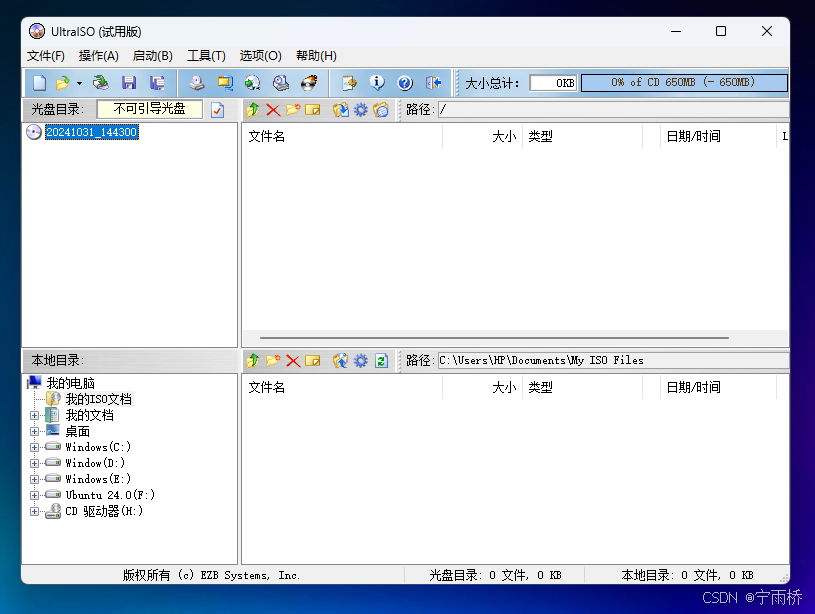Open the 帮助(H) menu

(x=316, y=56)
